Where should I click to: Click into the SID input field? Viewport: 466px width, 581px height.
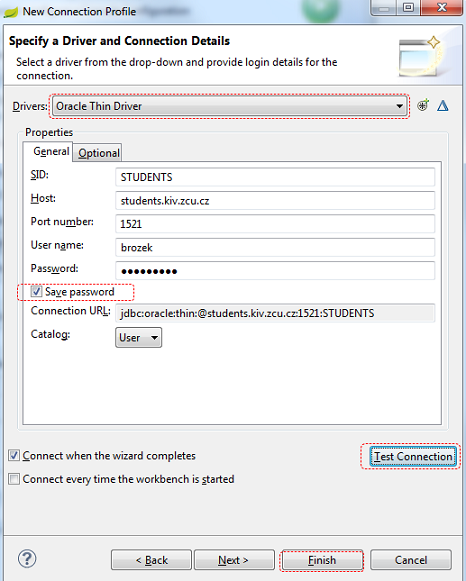click(x=275, y=177)
